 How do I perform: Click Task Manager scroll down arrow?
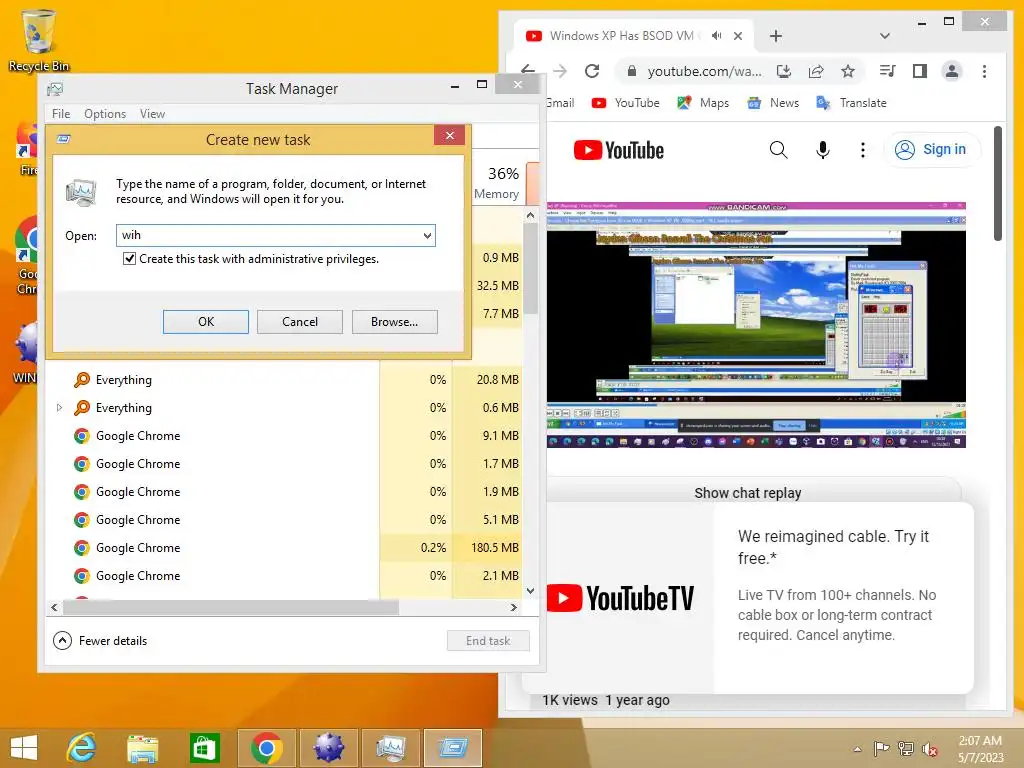point(530,590)
